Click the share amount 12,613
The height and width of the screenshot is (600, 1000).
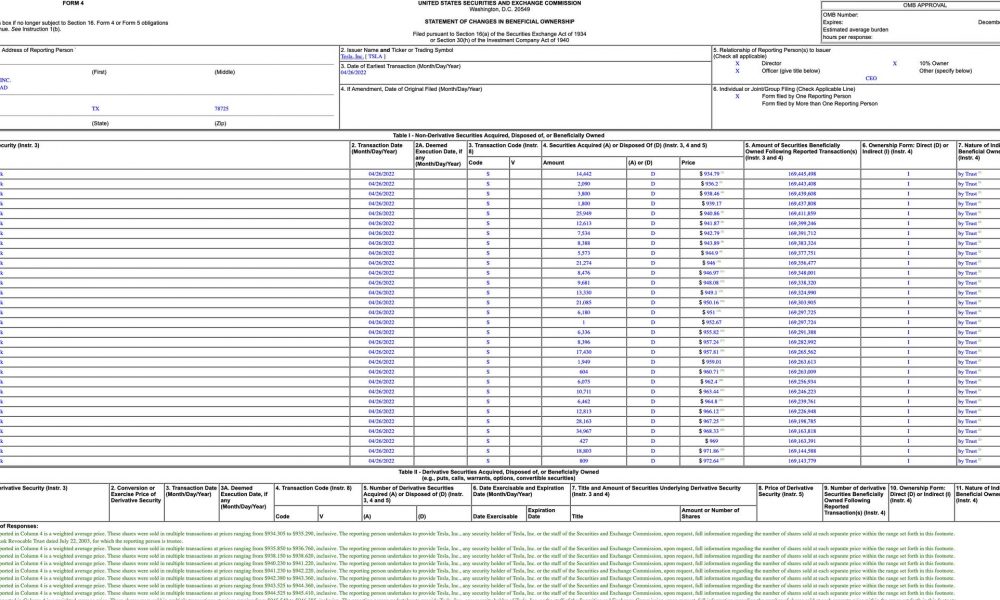[x=583, y=224]
